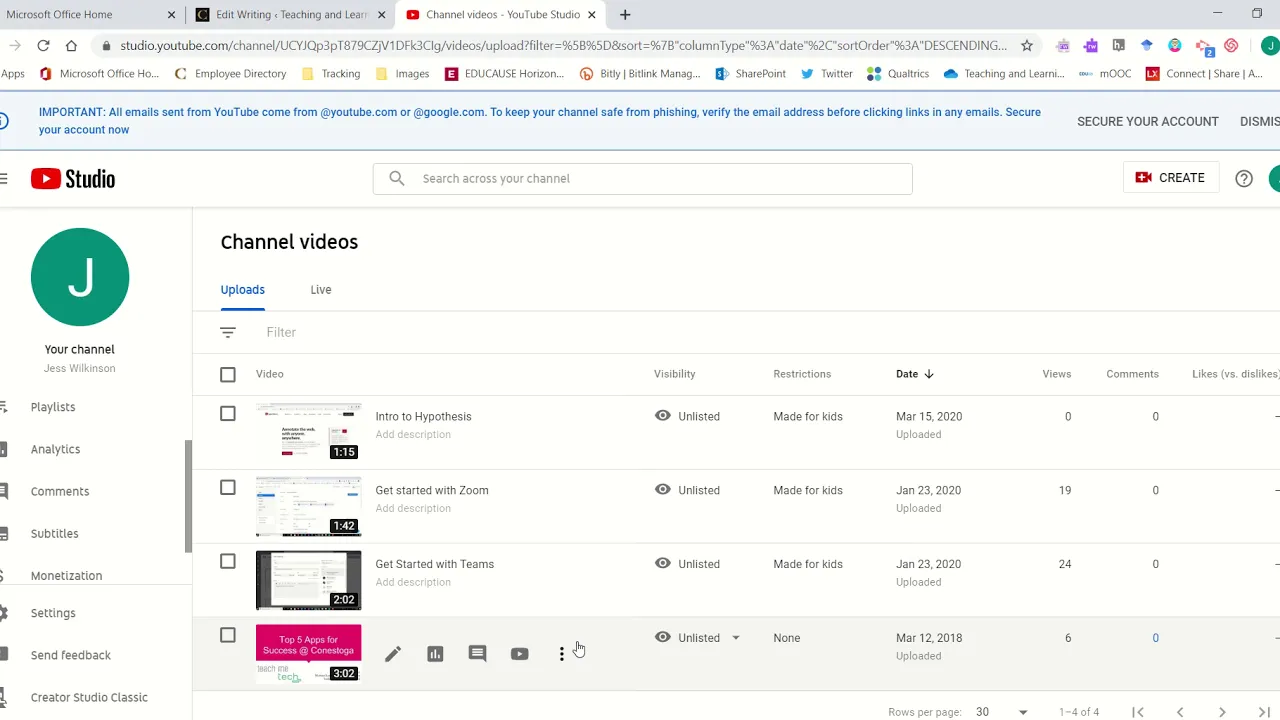Screen dimensions: 1280x720
Task: Click the browser home button
Action: pyautogui.click(x=71, y=45)
